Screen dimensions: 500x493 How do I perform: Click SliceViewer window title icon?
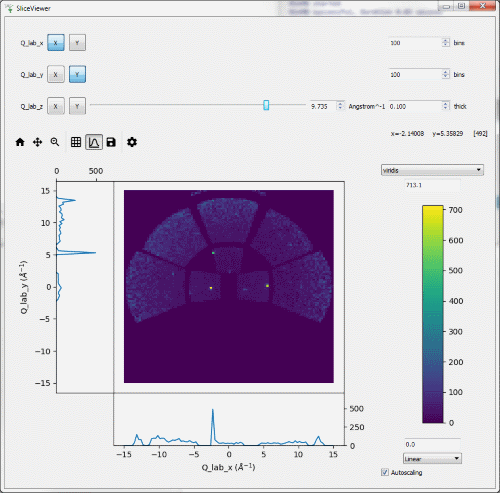(10, 8)
